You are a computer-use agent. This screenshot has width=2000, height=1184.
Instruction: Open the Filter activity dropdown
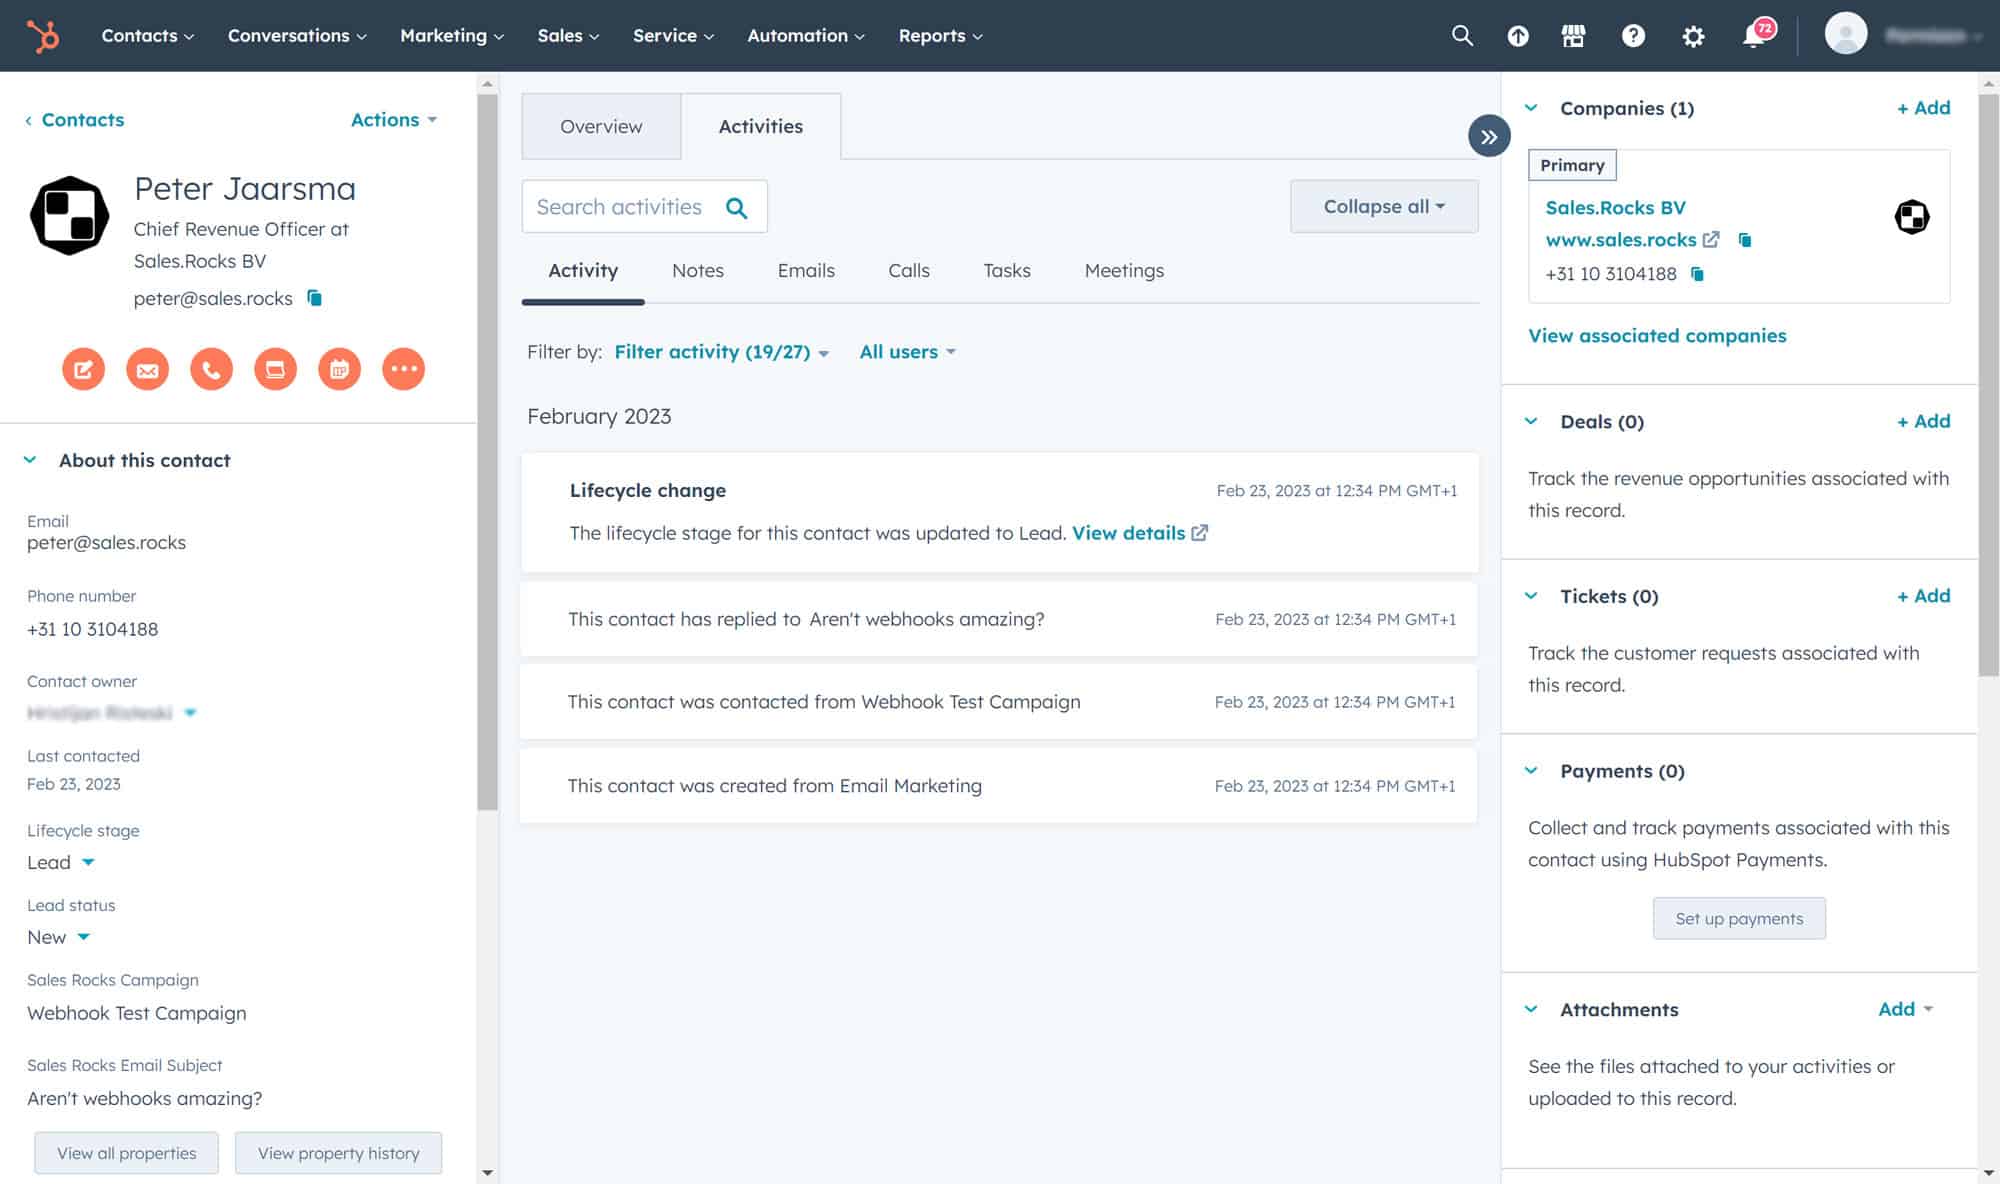tap(721, 352)
